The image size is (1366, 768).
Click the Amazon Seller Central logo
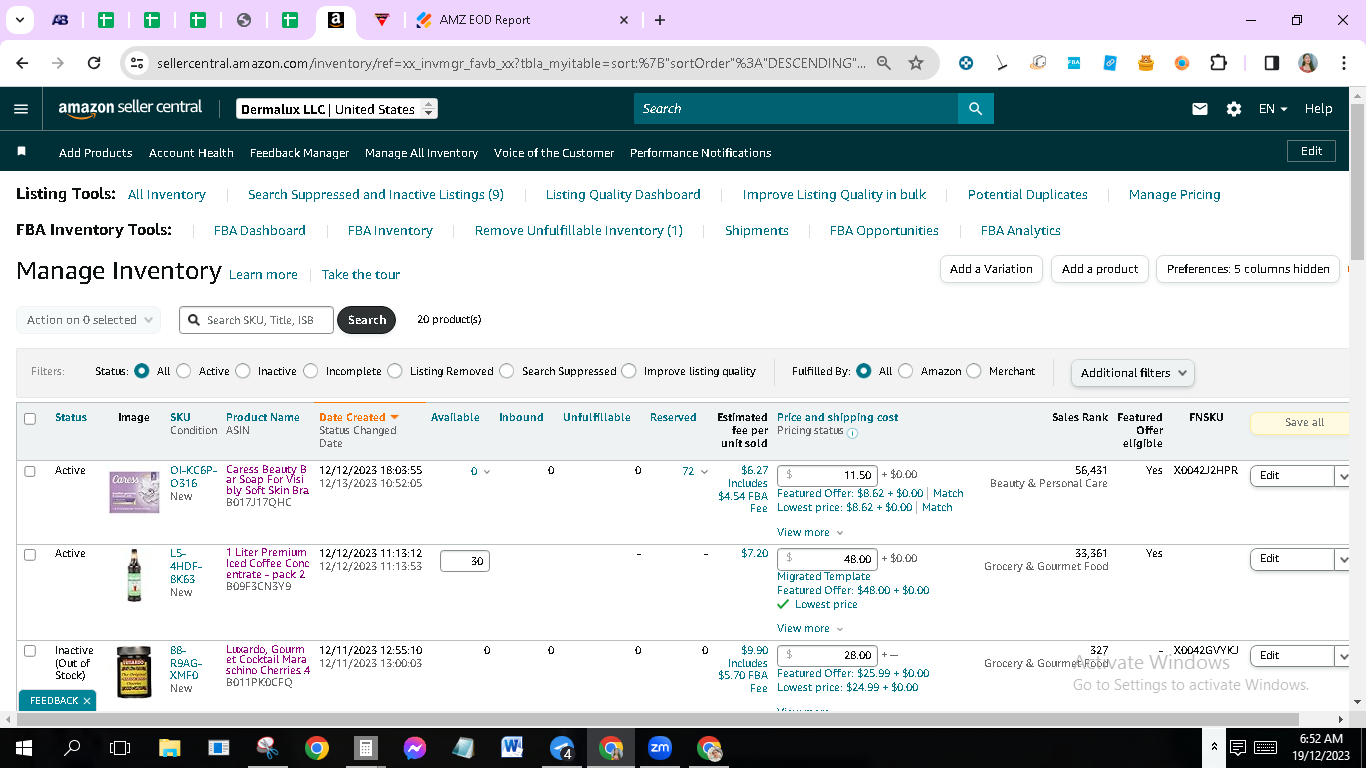(130, 108)
